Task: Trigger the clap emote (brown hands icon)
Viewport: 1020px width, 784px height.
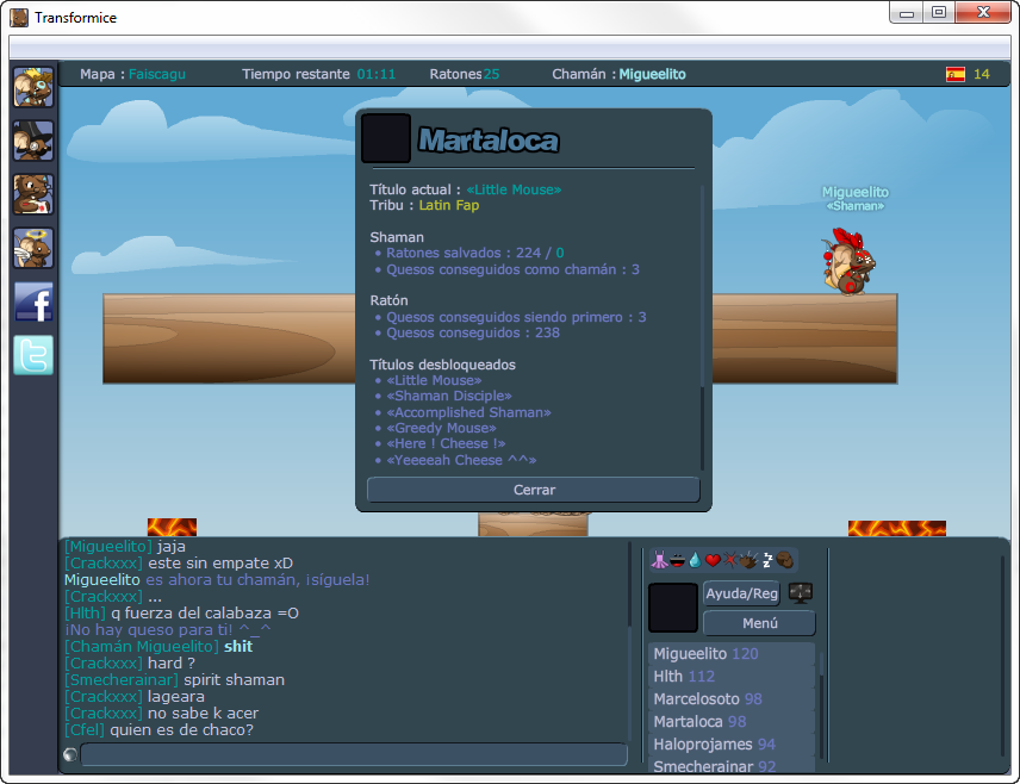Action: coord(748,560)
